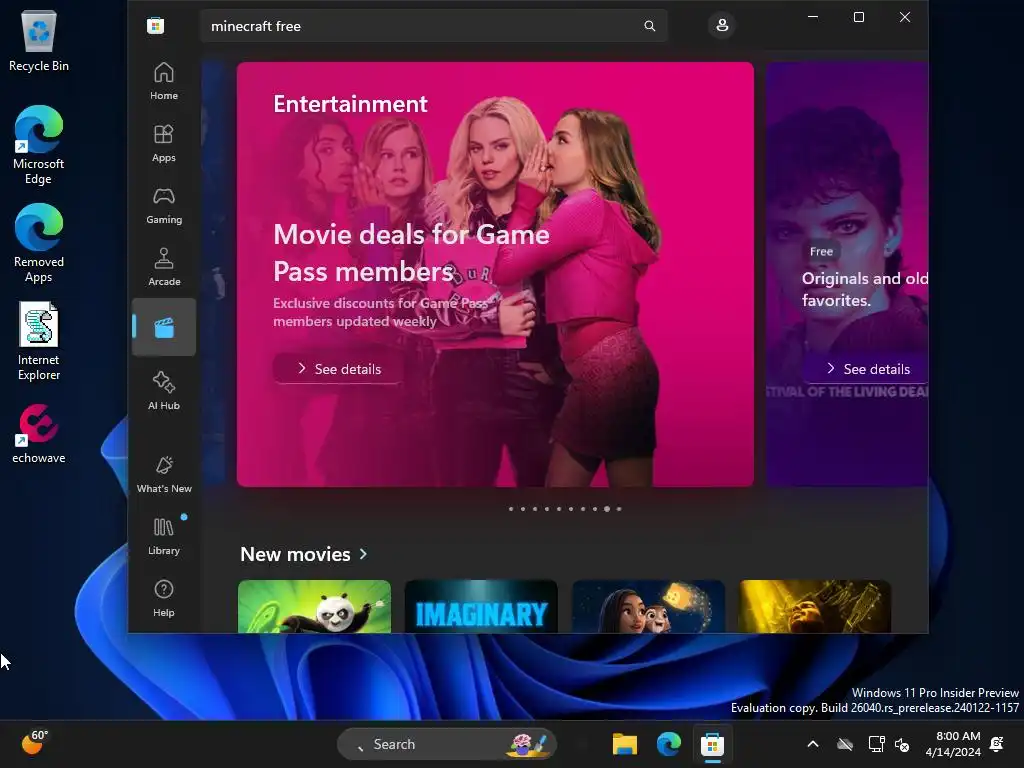This screenshot has width=1024, height=768.
Task: Select the first carousel page dot
Action: [x=511, y=509]
